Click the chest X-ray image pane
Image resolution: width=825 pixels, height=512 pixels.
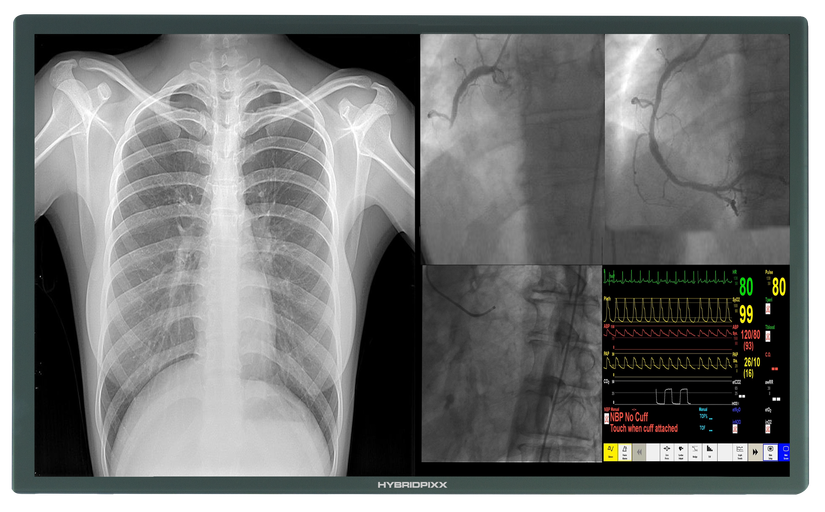tap(225, 255)
